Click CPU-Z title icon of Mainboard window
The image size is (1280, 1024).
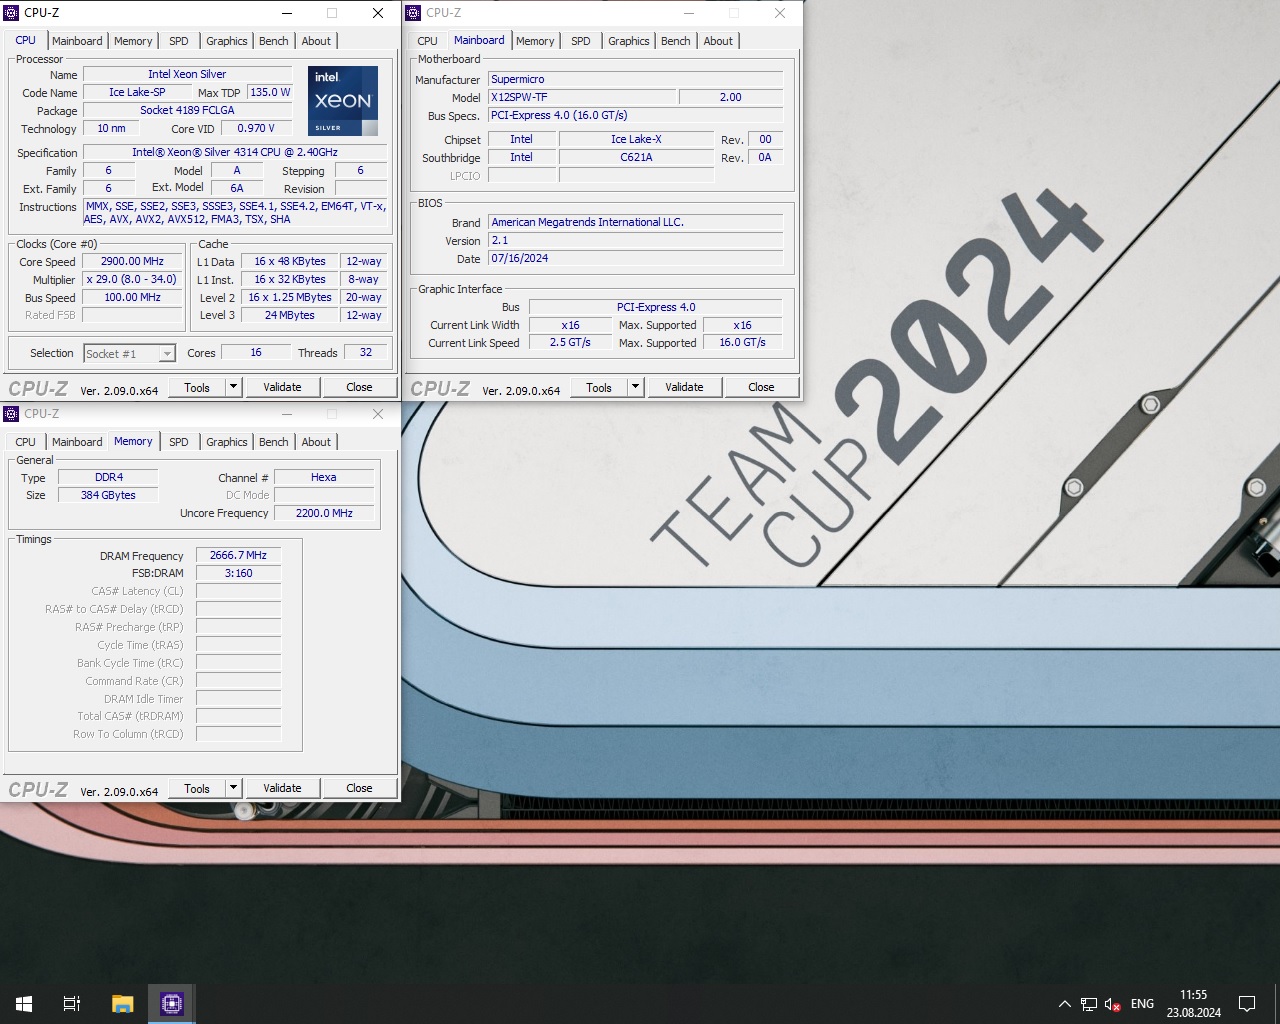413,13
